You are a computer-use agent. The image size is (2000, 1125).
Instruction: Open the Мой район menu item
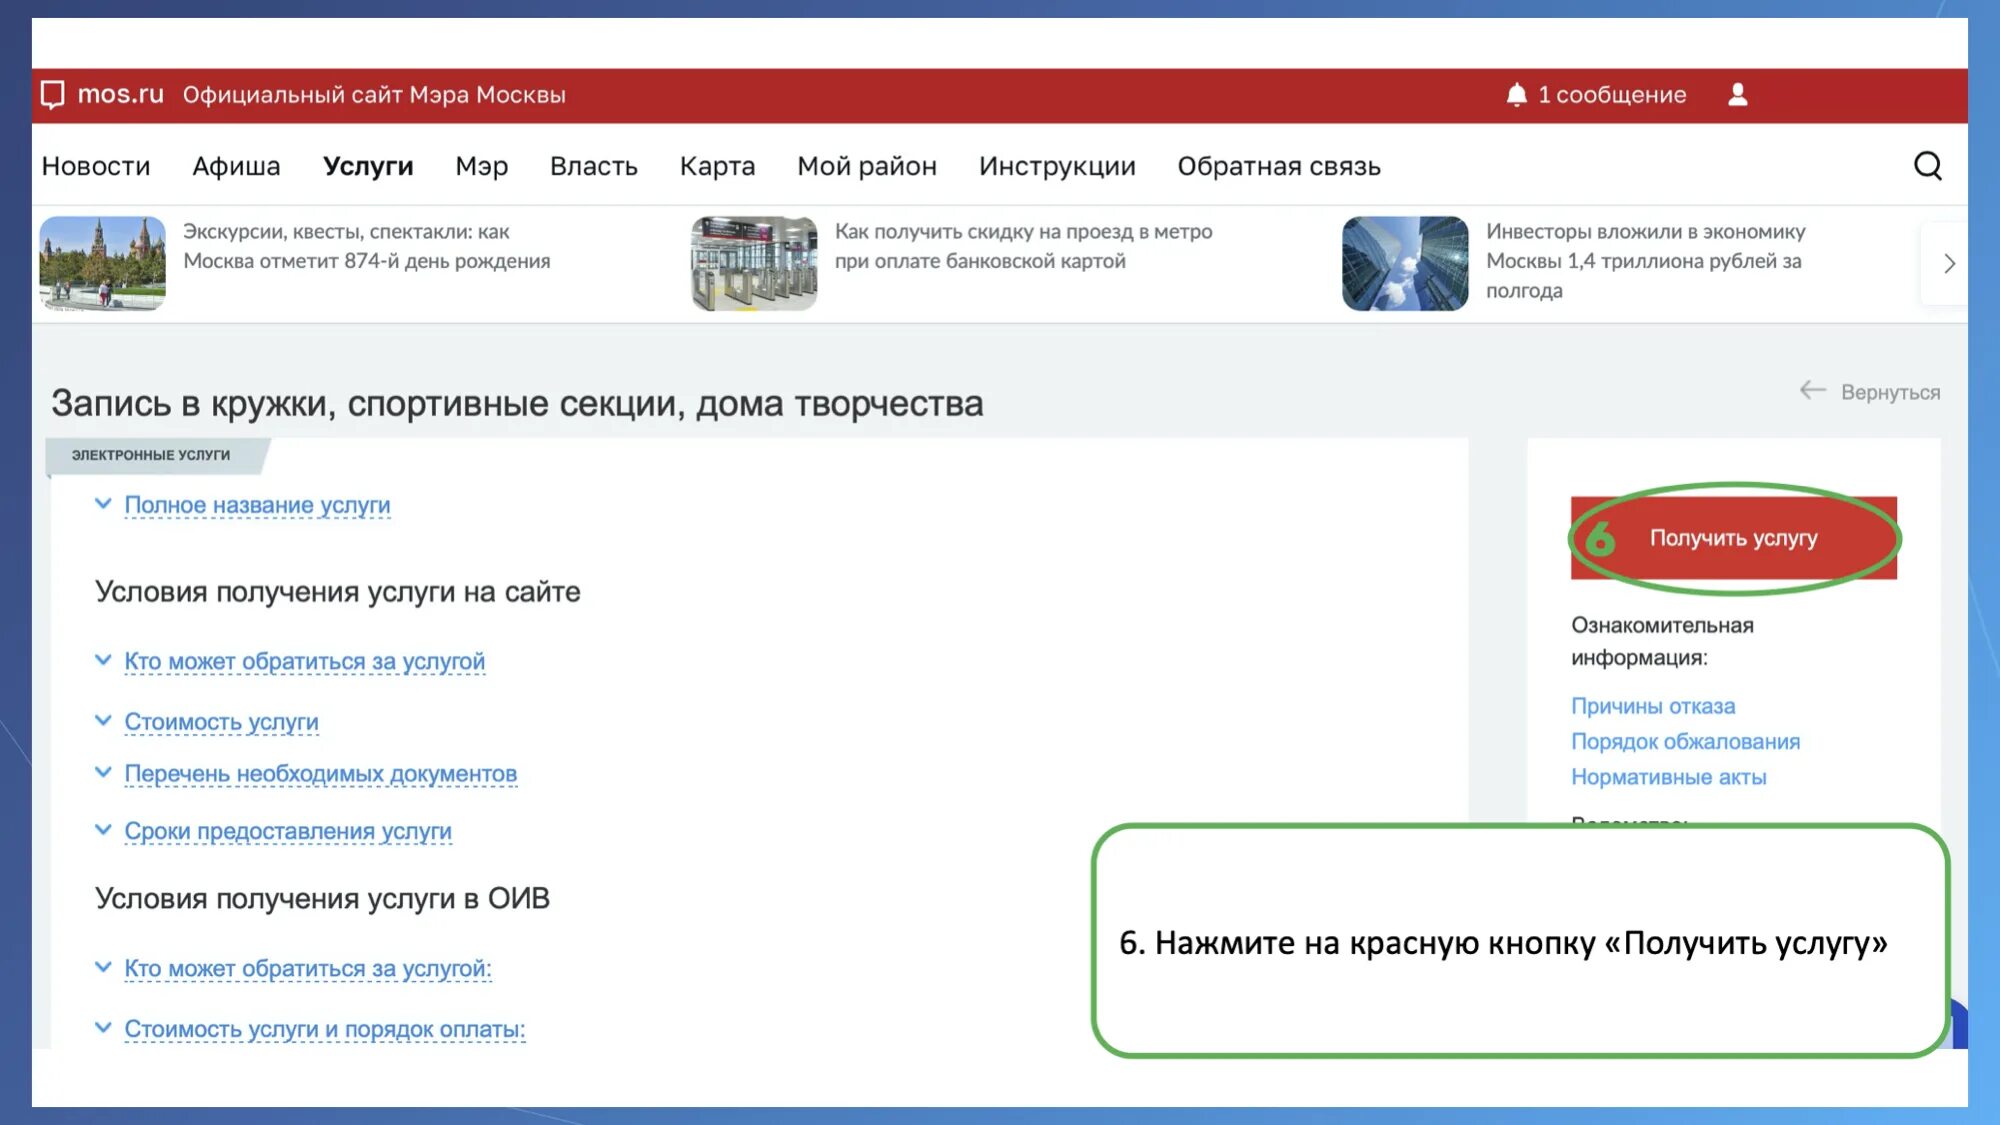pyautogui.click(x=867, y=166)
